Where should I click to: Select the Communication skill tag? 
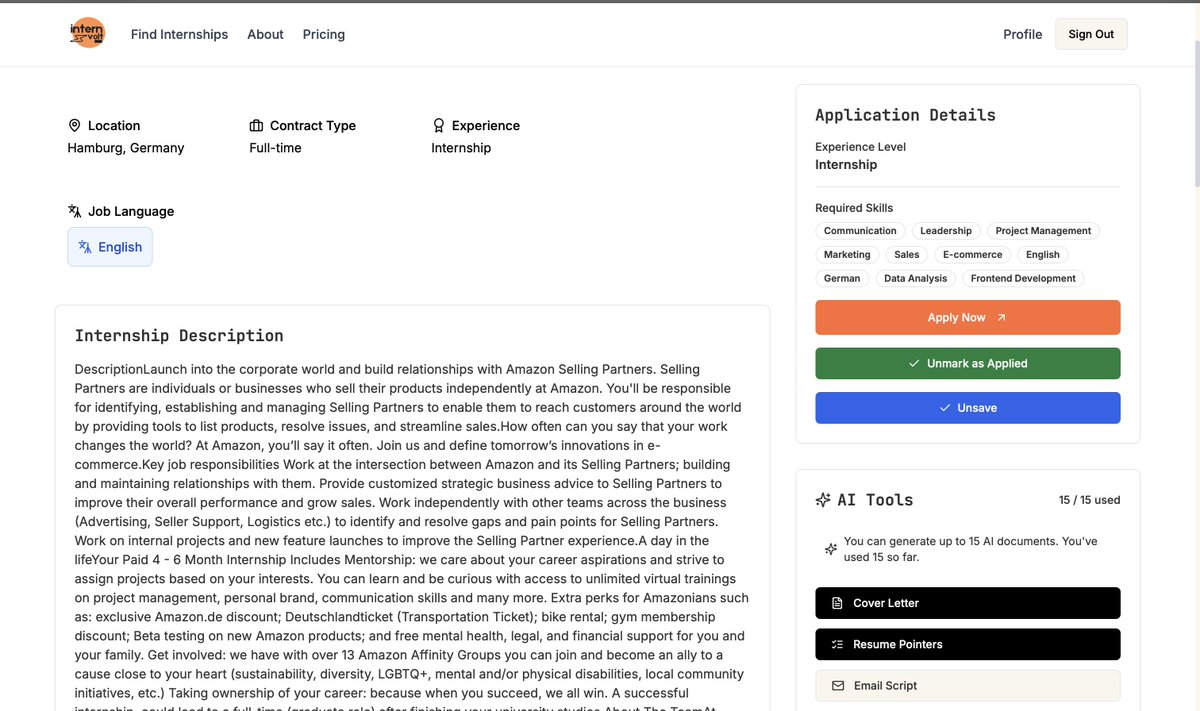(x=860, y=231)
